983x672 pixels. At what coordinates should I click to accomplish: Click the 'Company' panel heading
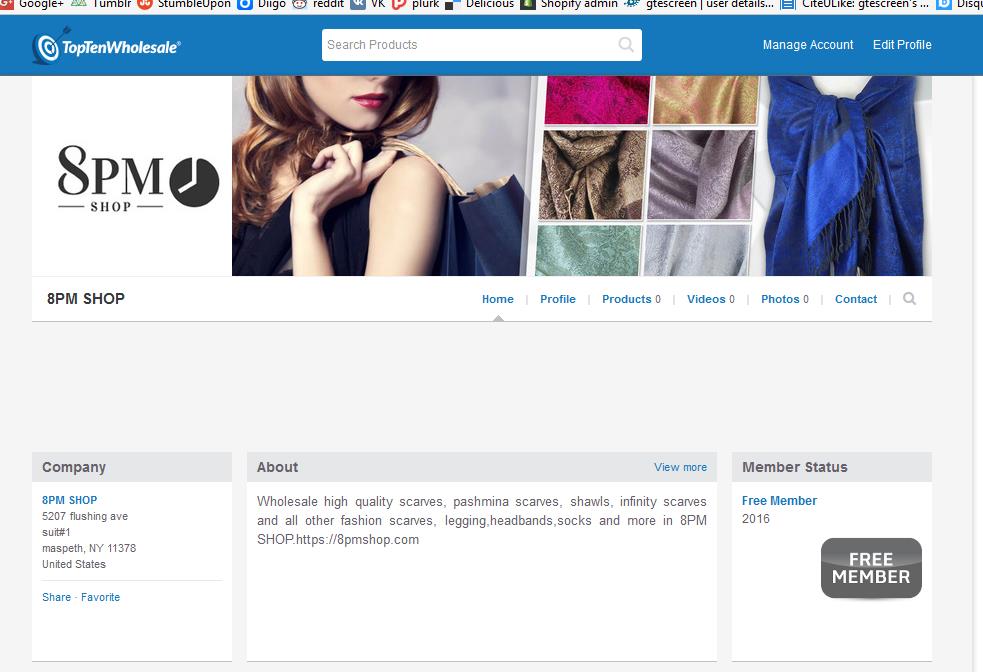[x=74, y=467]
